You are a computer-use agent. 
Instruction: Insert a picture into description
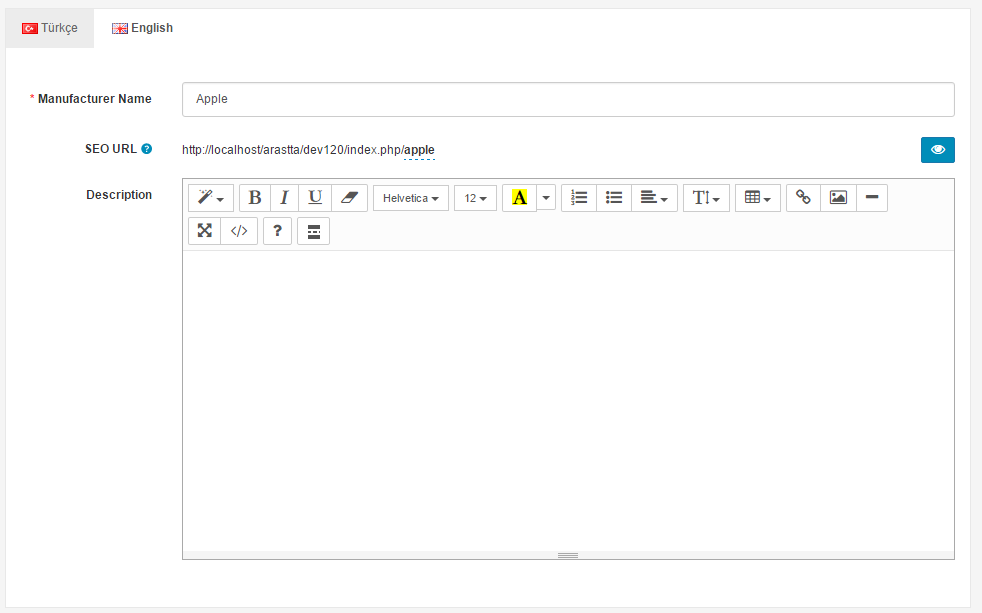(x=839, y=198)
